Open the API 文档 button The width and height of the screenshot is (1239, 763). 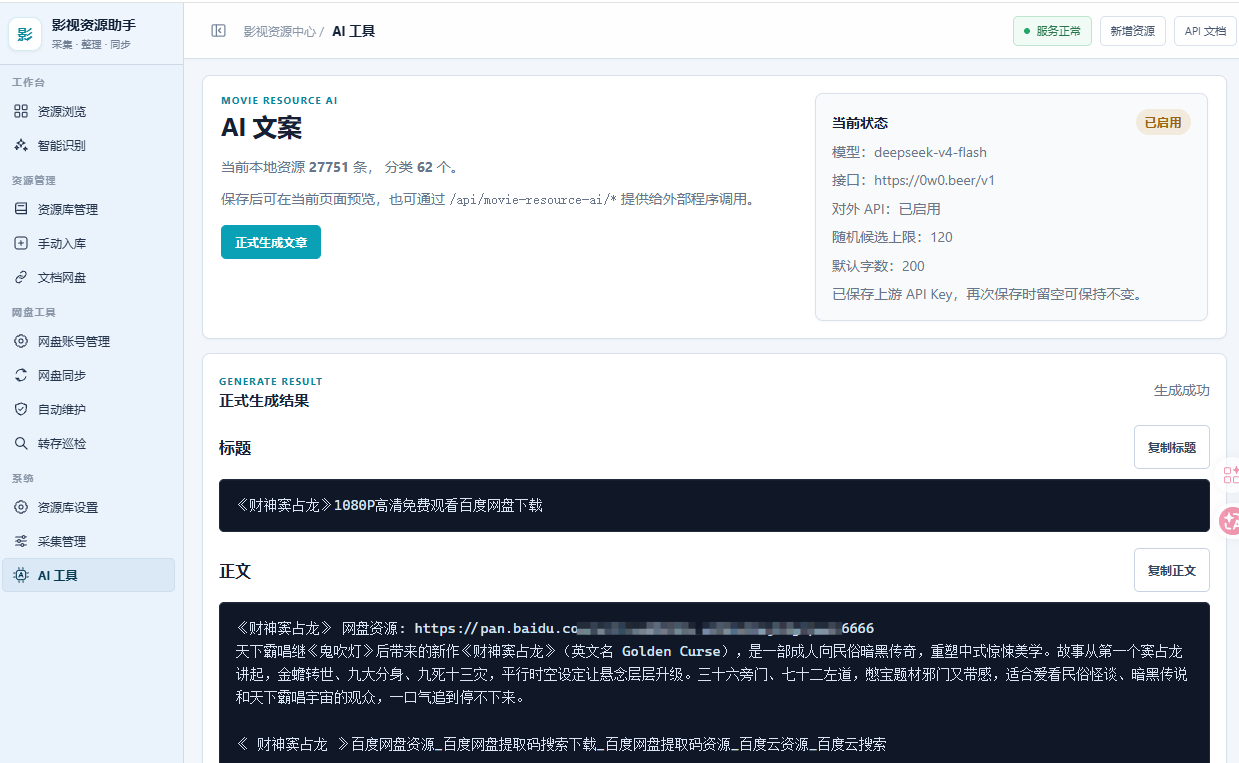pyautogui.click(x=1205, y=31)
